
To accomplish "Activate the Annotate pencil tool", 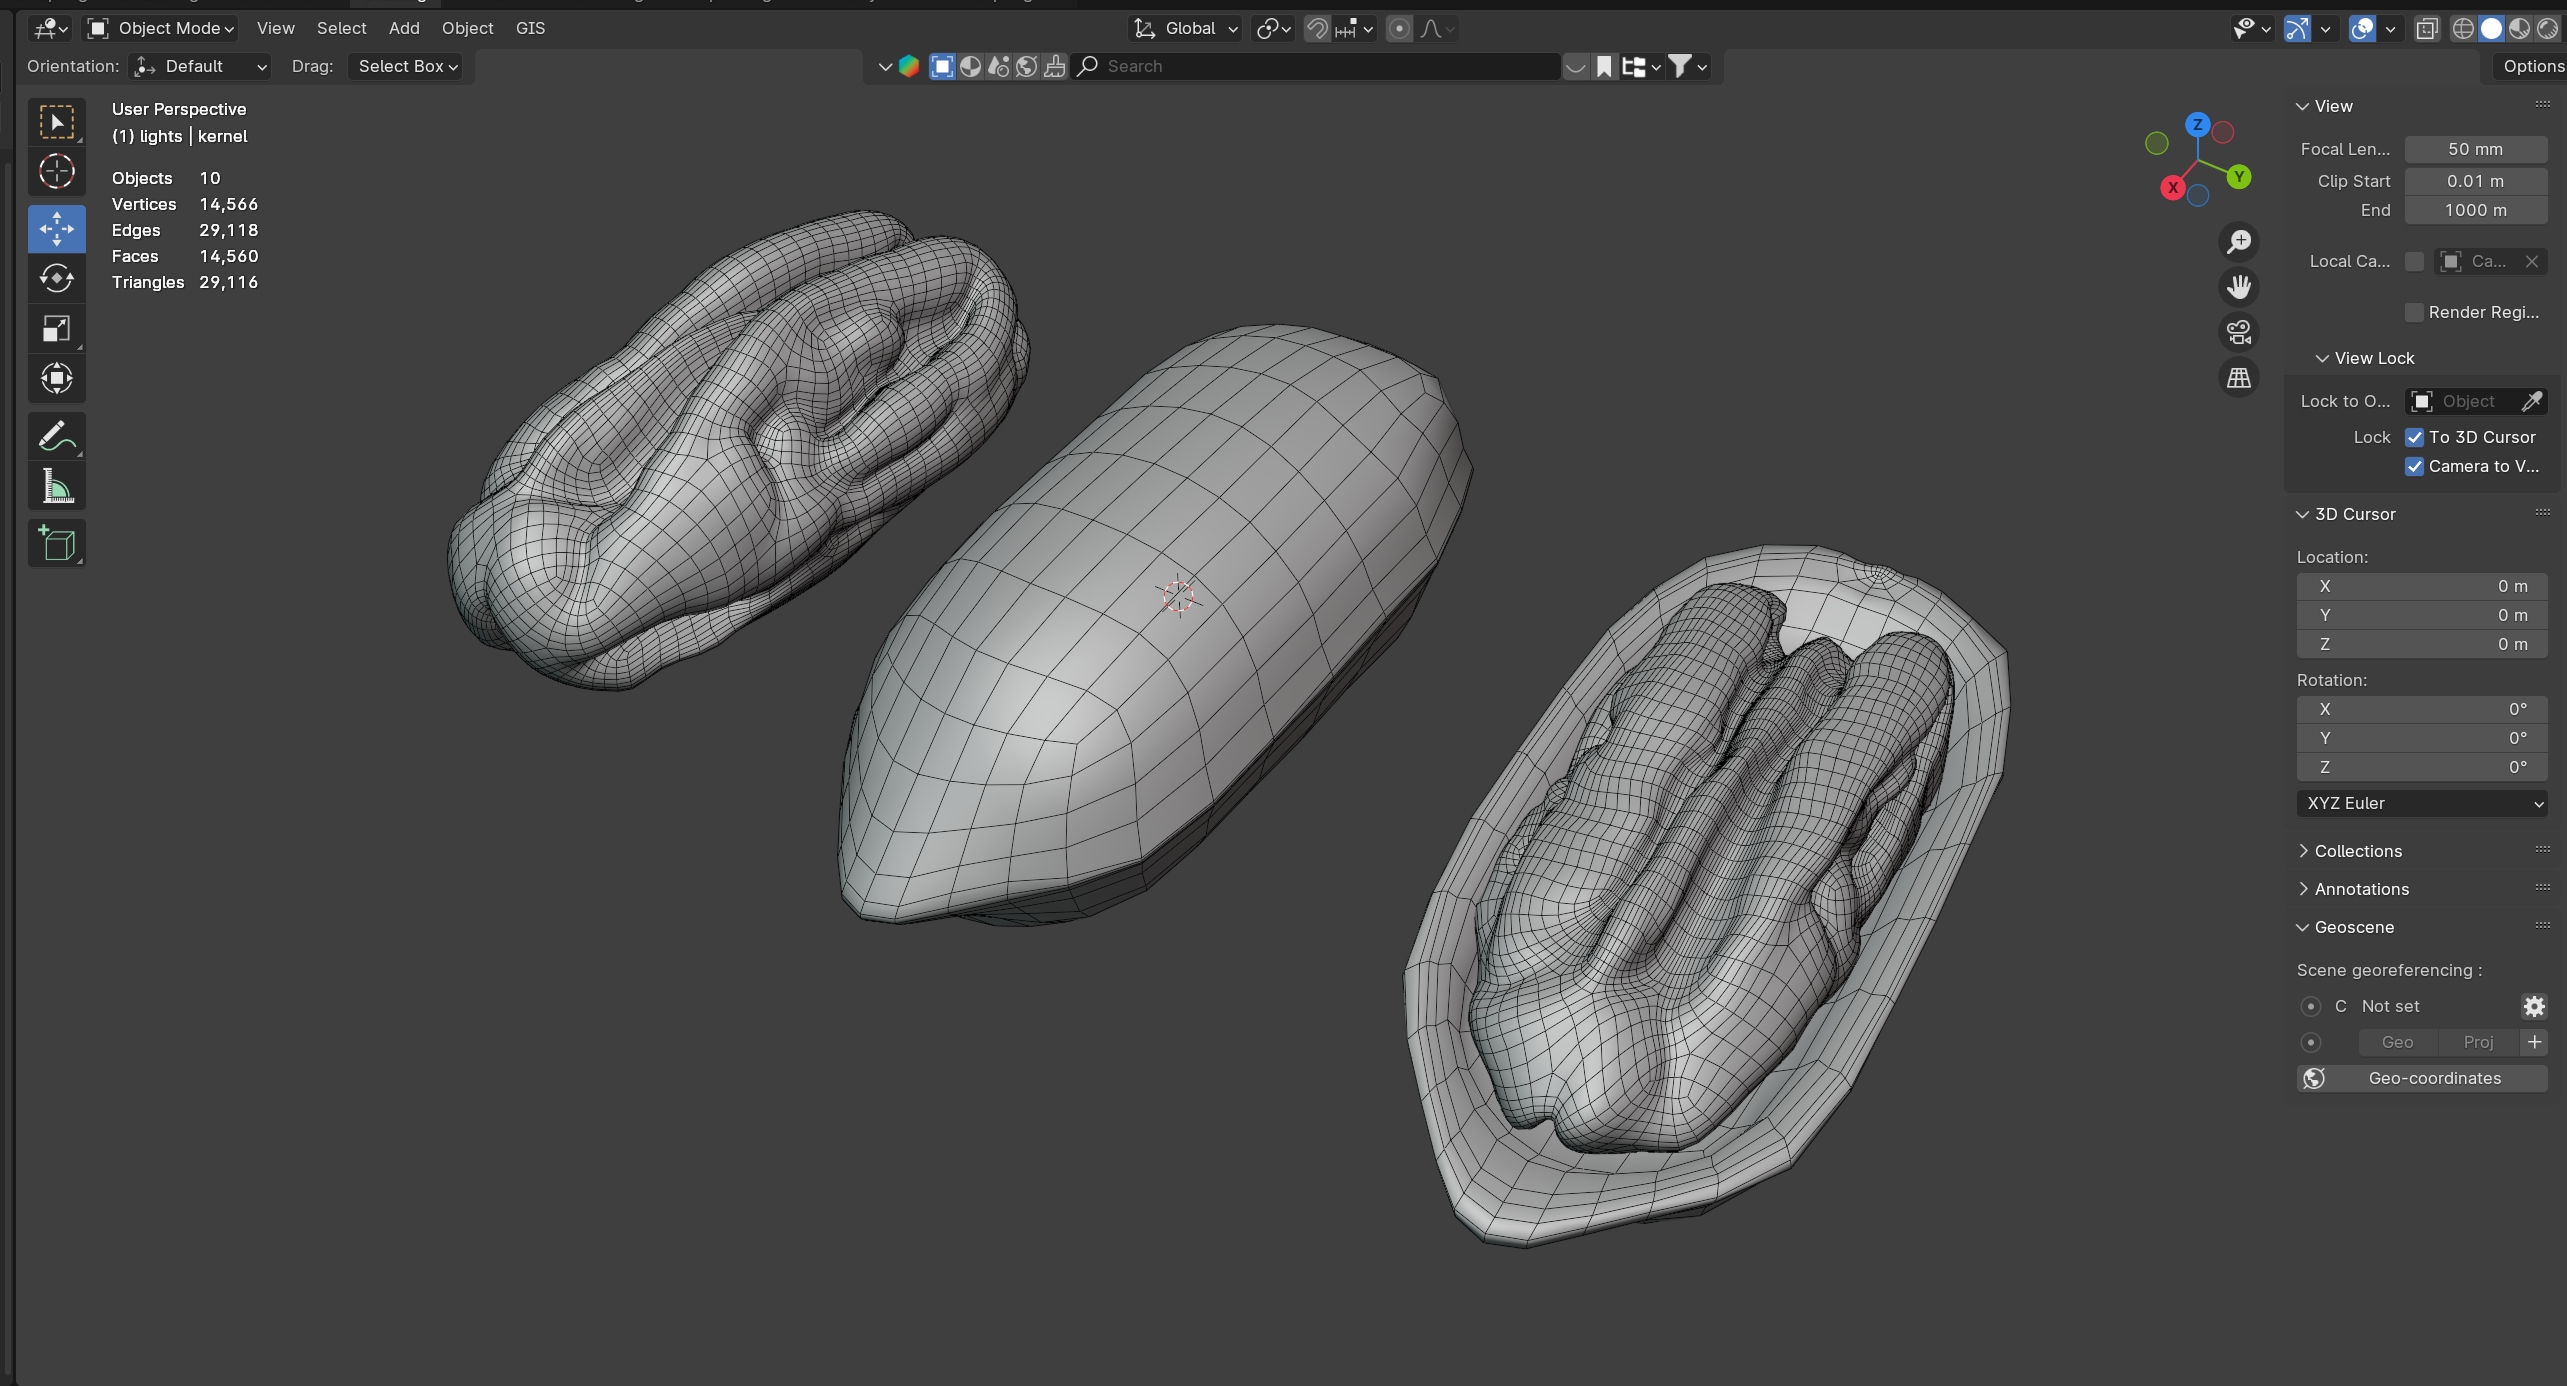I will point(56,437).
